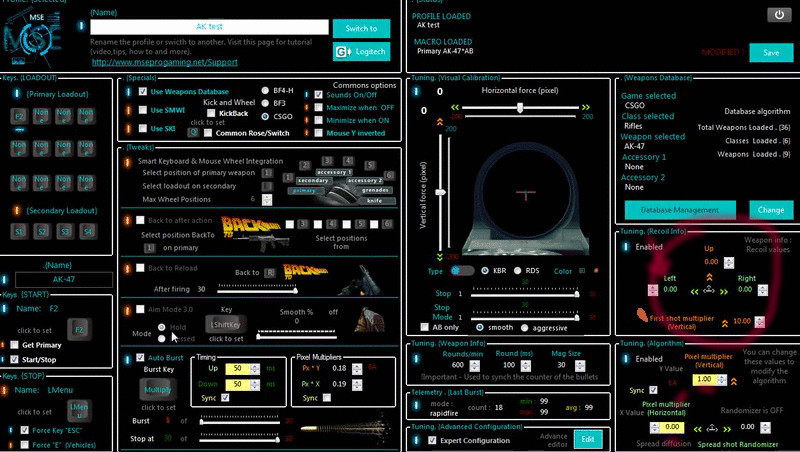Check the Use SKI option
The height and width of the screenshot is (452, 800).
coord(143,128)
